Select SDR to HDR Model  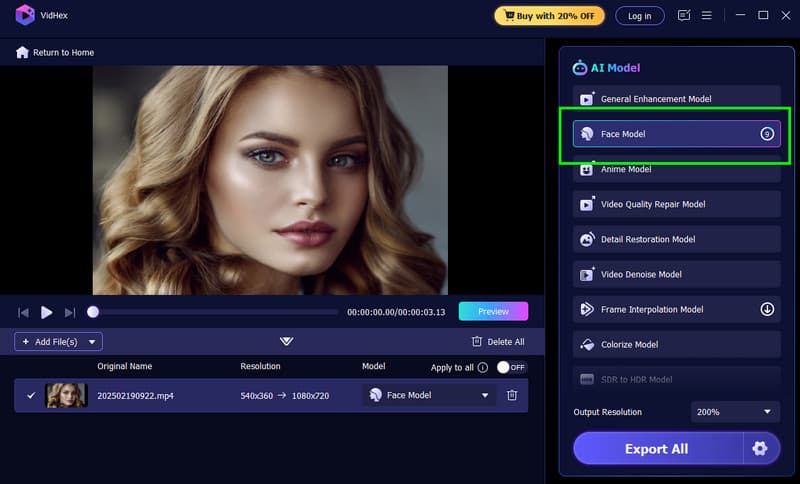tap(677, 379)
